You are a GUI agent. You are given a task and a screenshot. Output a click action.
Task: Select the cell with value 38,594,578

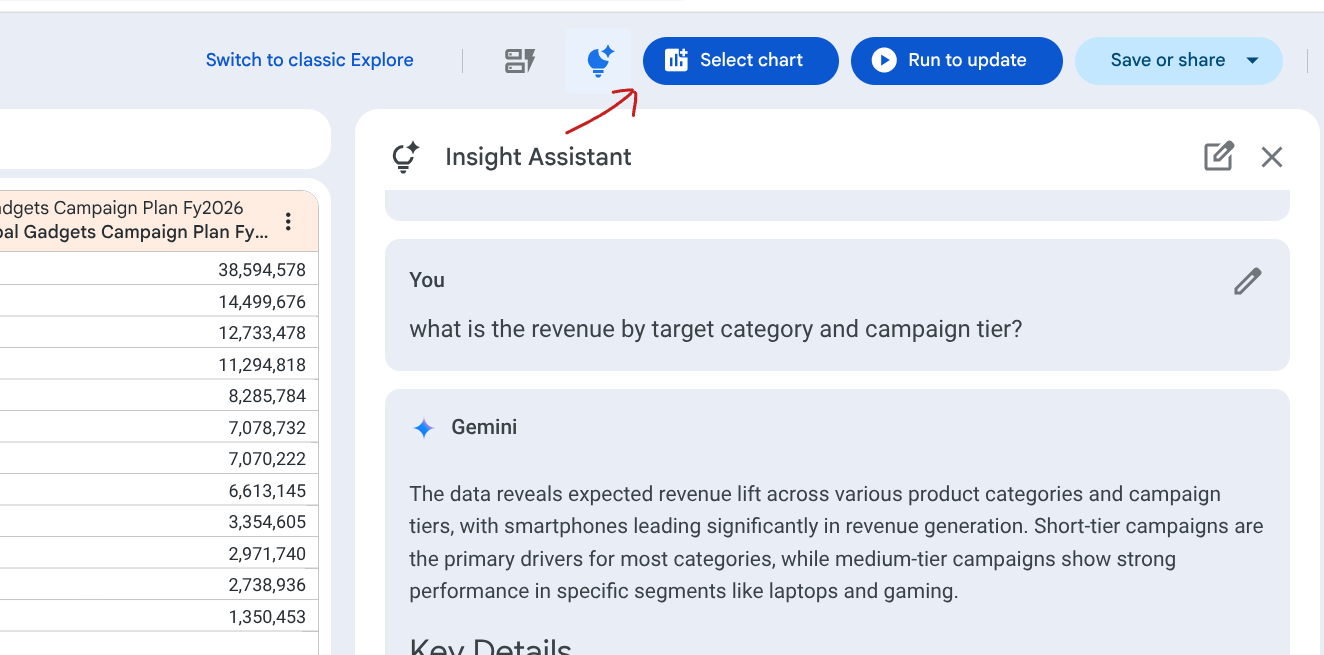tap(262, 270)
